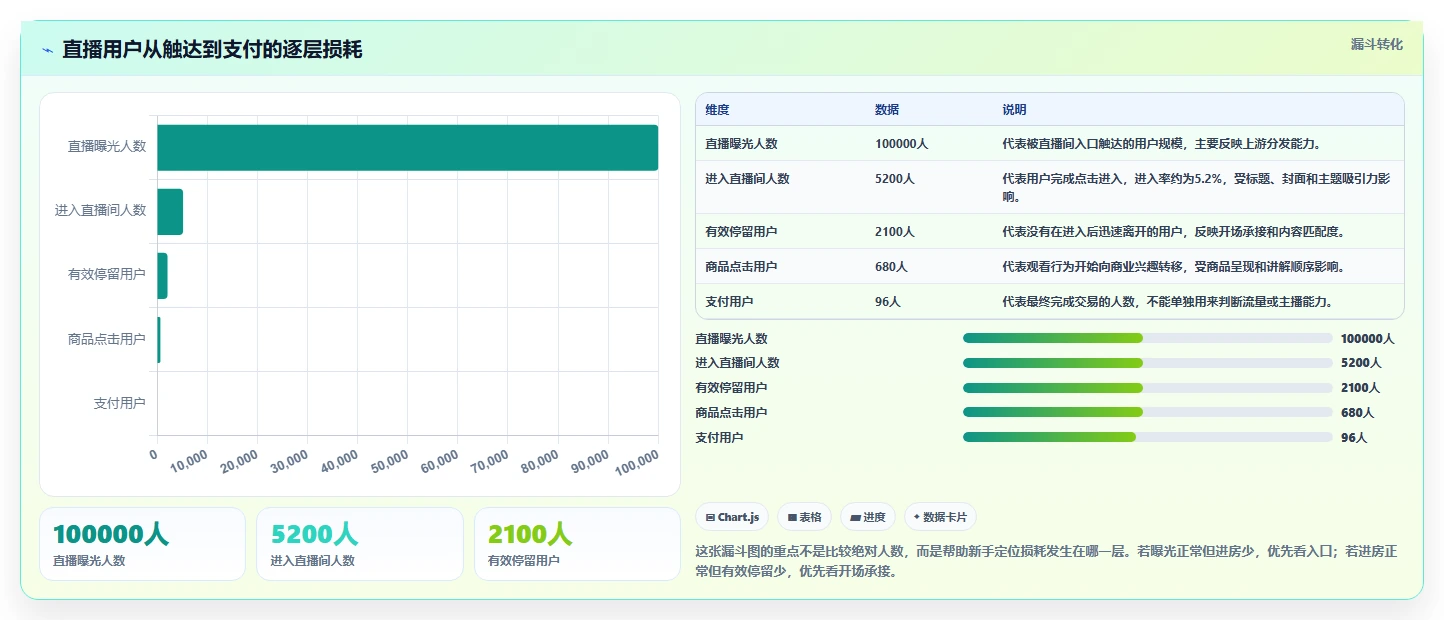
Task: Click the 680人 value beside the progress bars
Action: 1357,413
